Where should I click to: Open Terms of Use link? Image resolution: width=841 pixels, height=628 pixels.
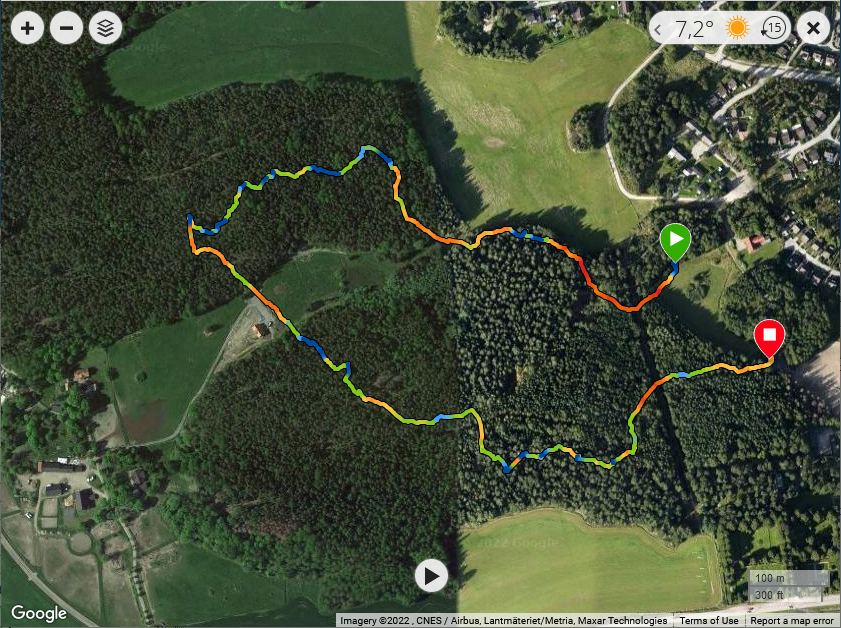tap(709, 620)
